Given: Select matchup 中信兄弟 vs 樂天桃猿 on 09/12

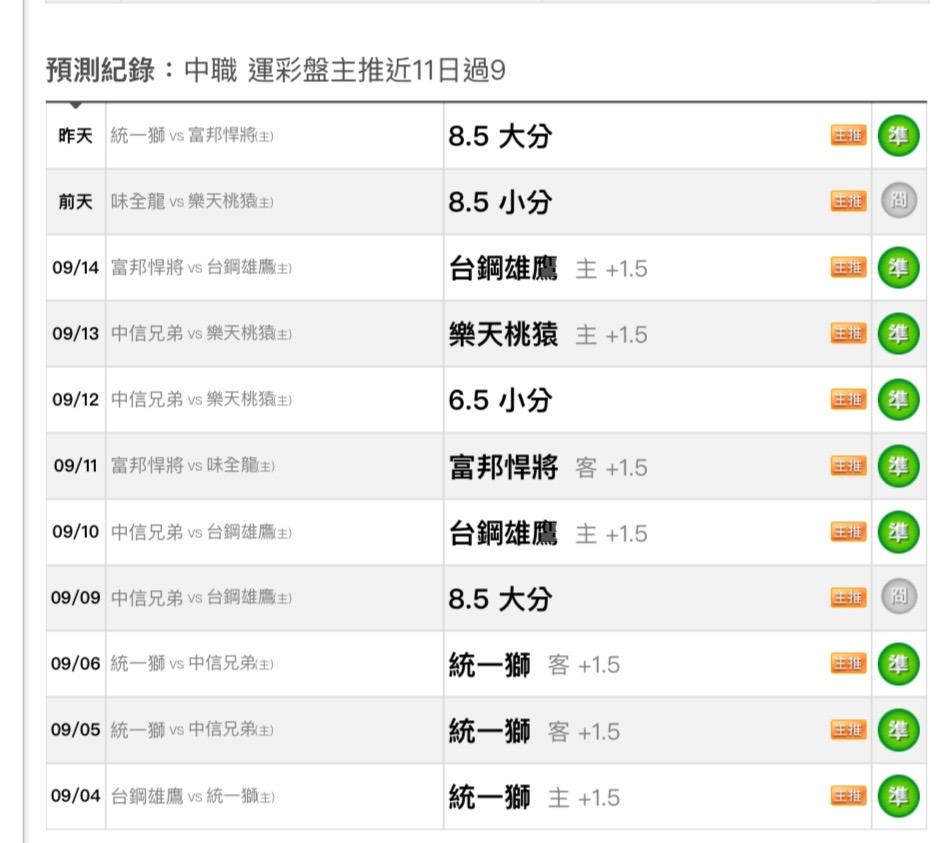Looking at the screenshot, I should pos(201,399).
